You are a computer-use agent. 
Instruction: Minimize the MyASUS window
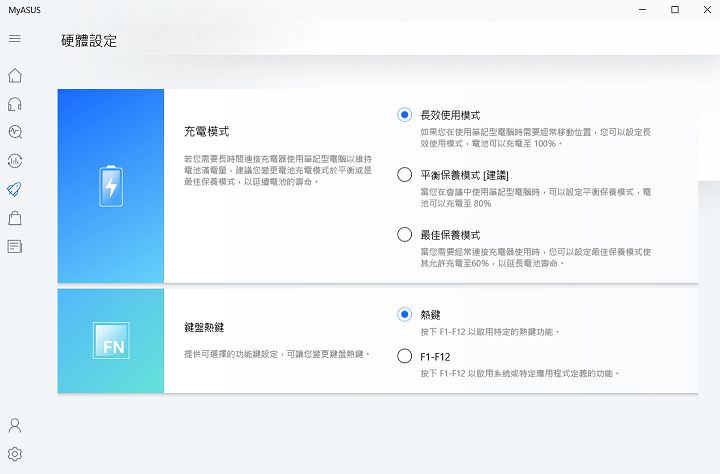pyautogui.click(x=642, y=10)
